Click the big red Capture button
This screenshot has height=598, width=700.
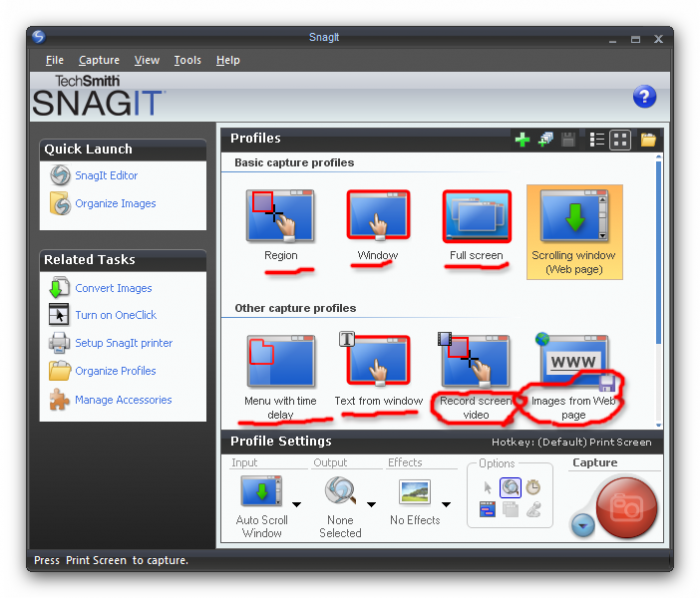pos(626,507)
